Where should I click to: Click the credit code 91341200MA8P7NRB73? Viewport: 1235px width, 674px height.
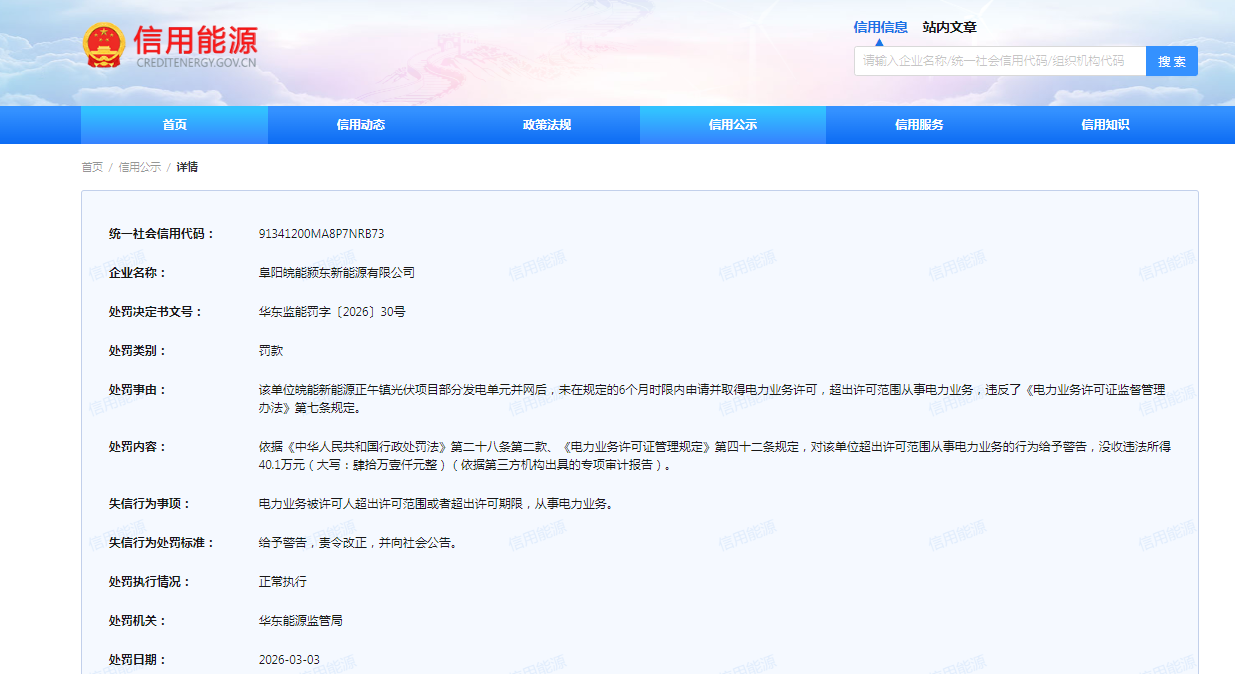321,234
